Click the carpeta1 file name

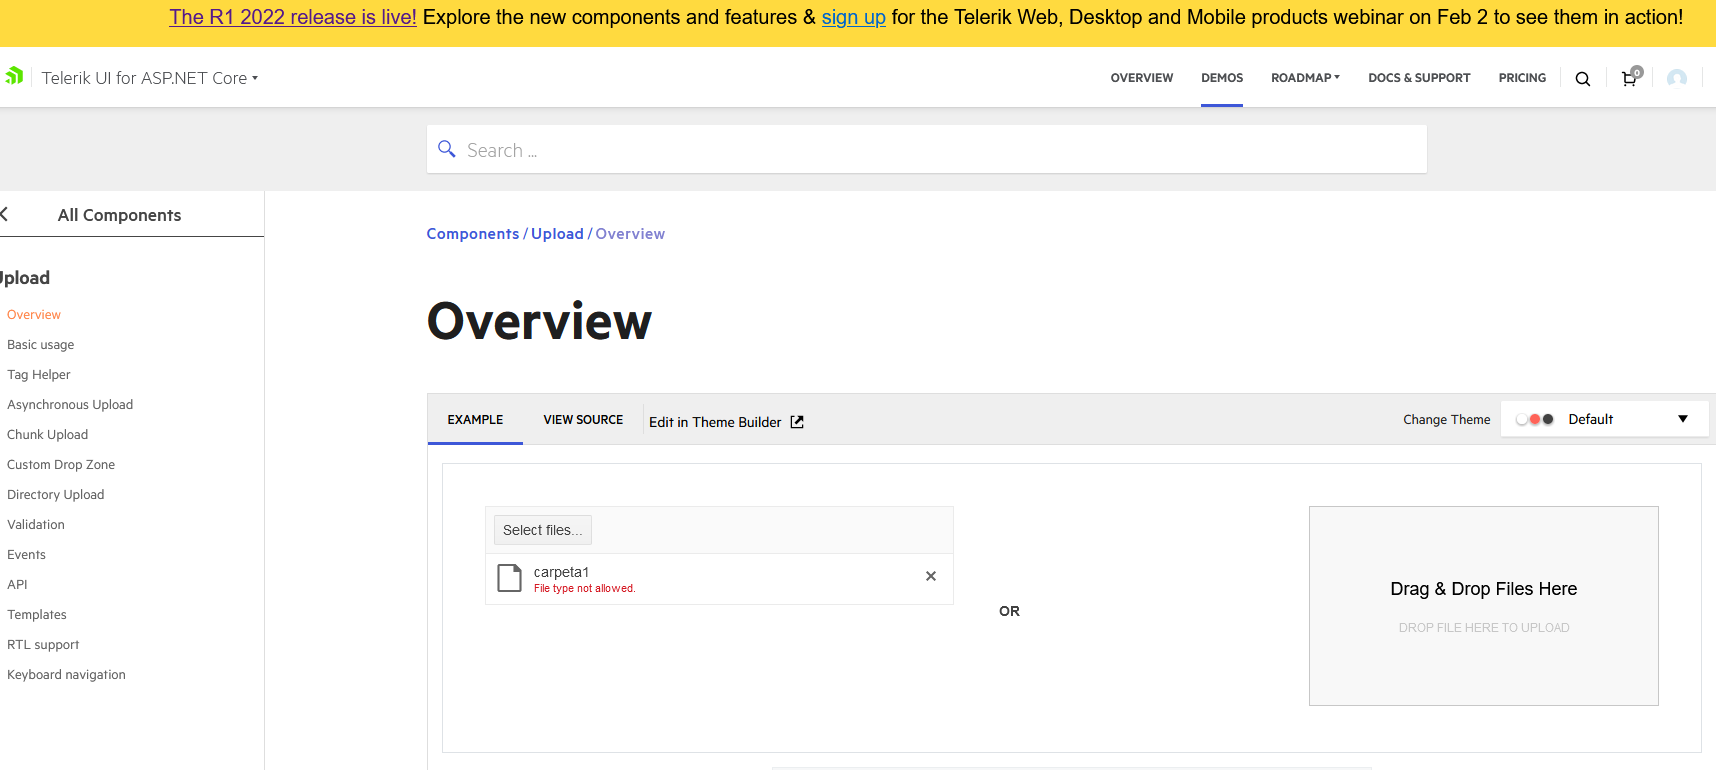pos(561,572)
